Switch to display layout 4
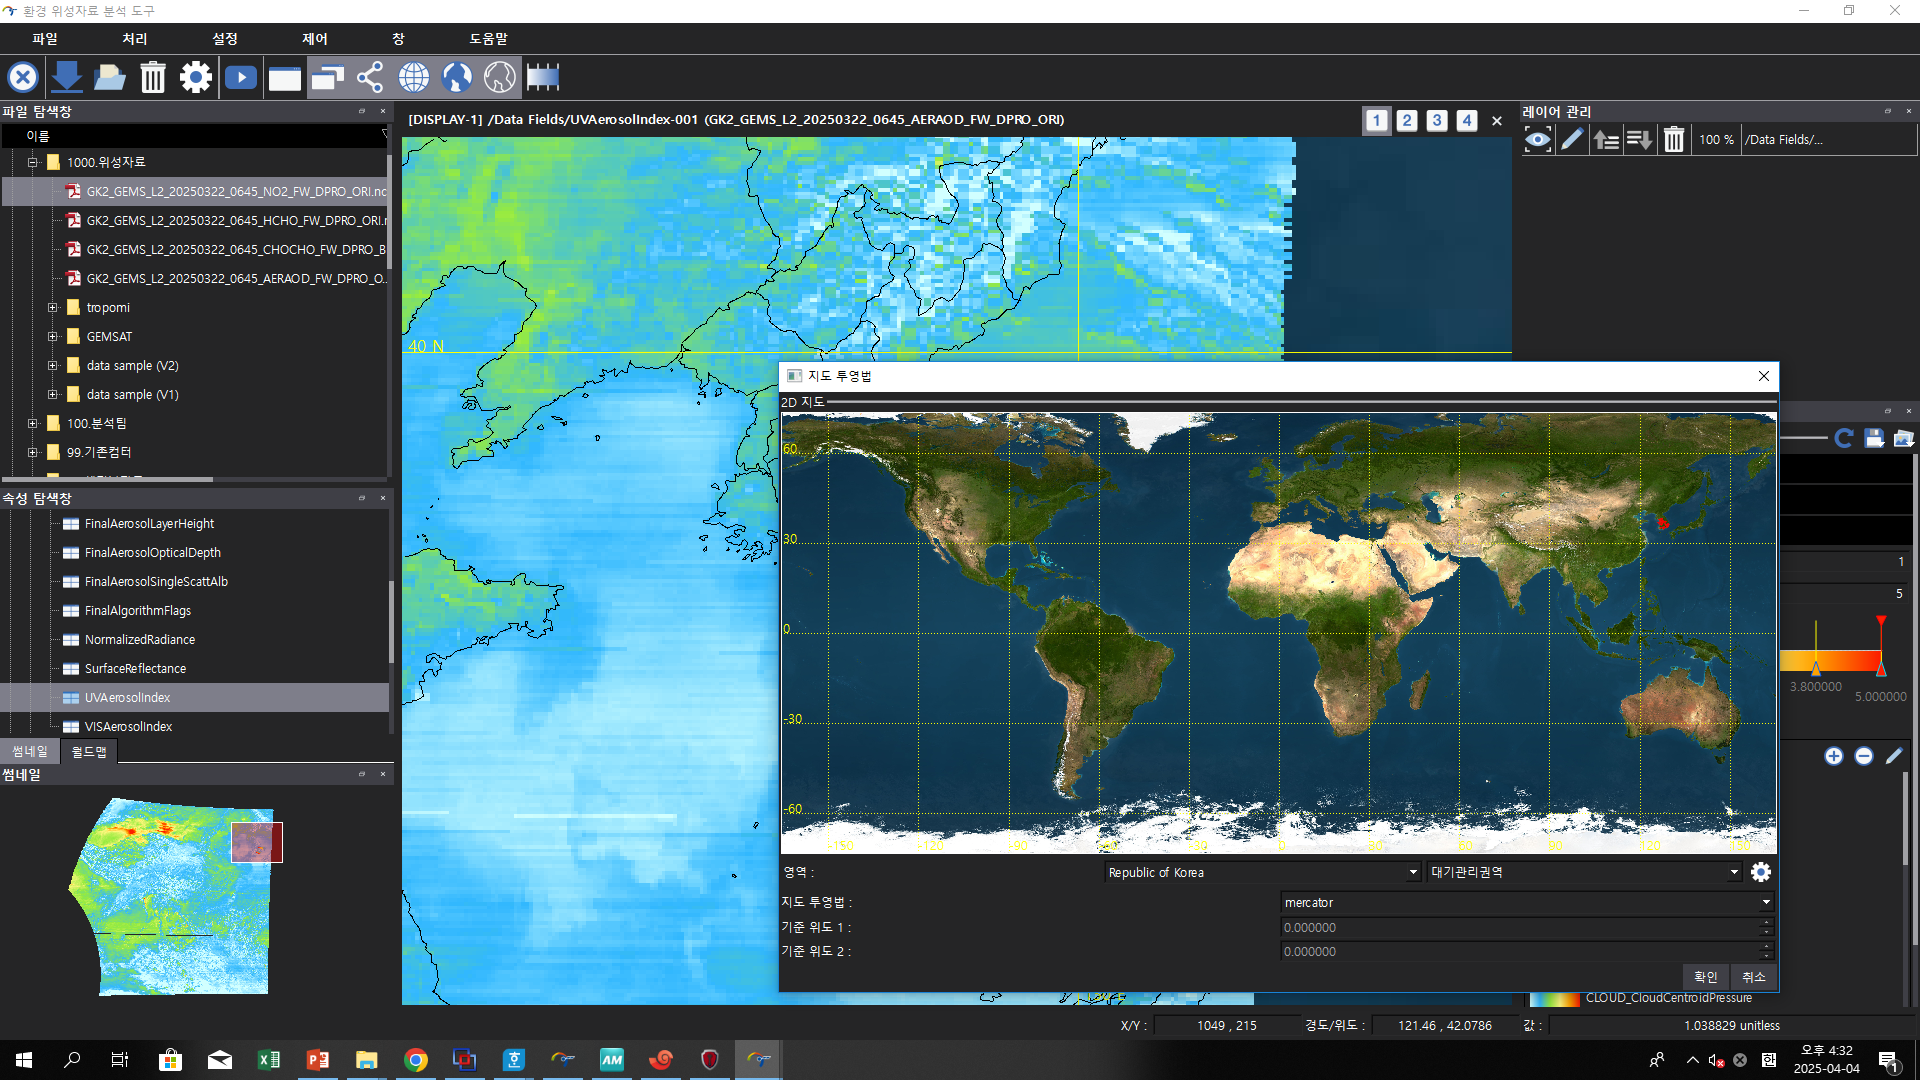This screenshot has width=1920, height=1080. pos(1467,120)
